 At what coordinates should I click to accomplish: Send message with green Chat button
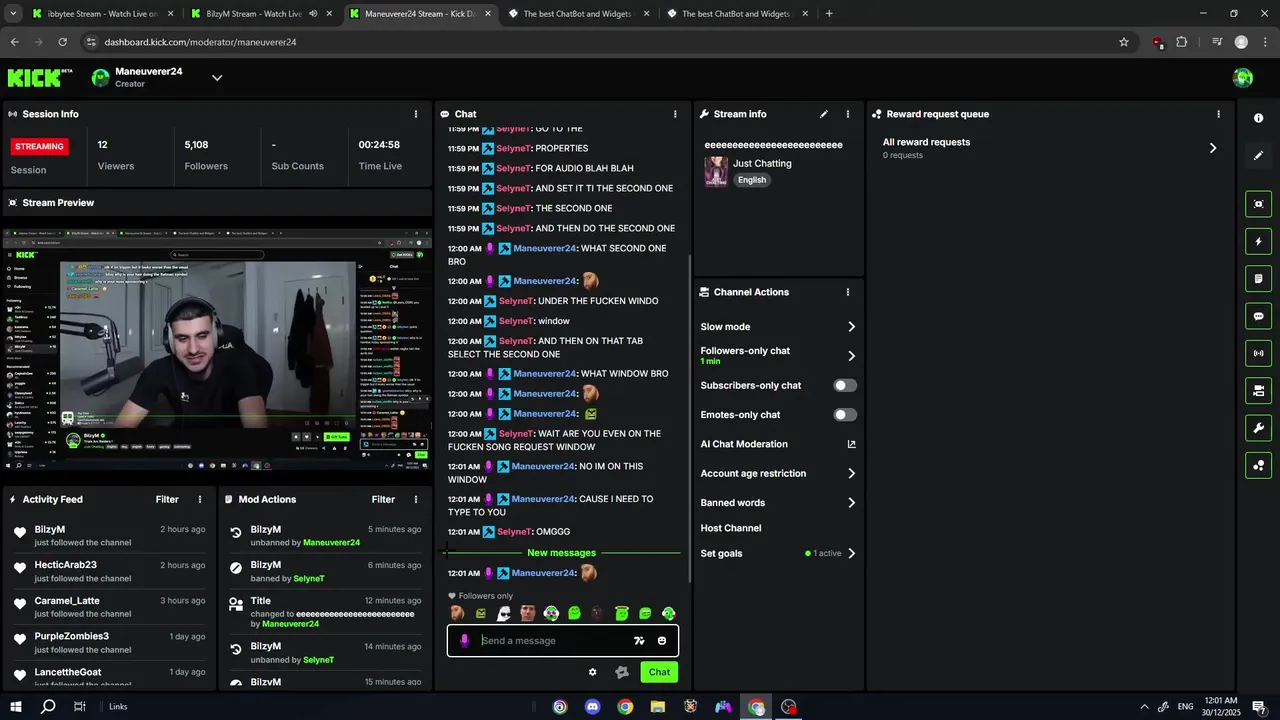point(659,672)
